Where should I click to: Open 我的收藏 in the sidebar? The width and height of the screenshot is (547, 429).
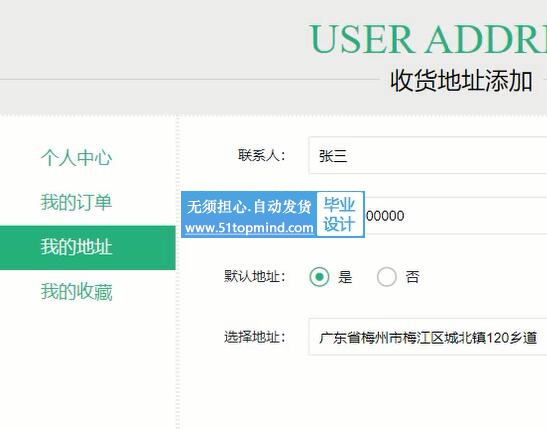(76, 292)
